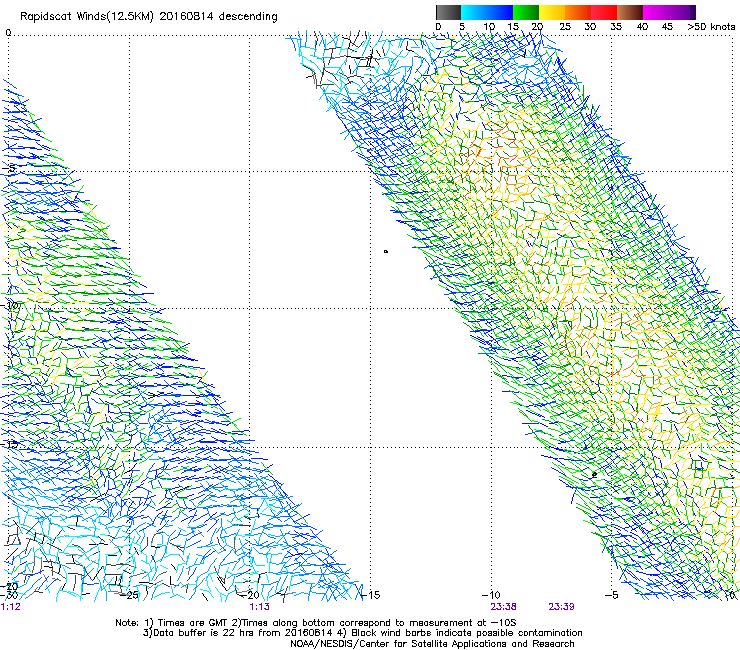The width and height of the screenshot is (740, 650).
Task: Click the '0' latitude label at top left
Action: coord(8,33)
